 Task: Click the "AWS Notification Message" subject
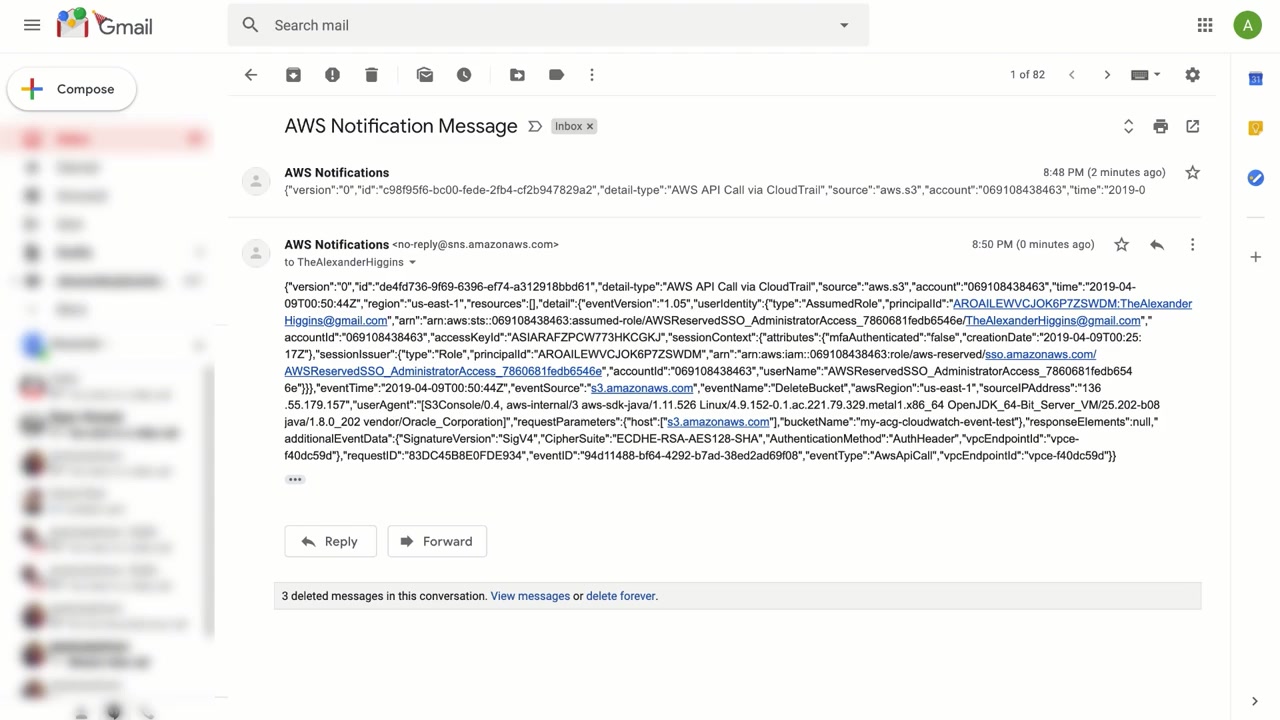coord(401,126)
